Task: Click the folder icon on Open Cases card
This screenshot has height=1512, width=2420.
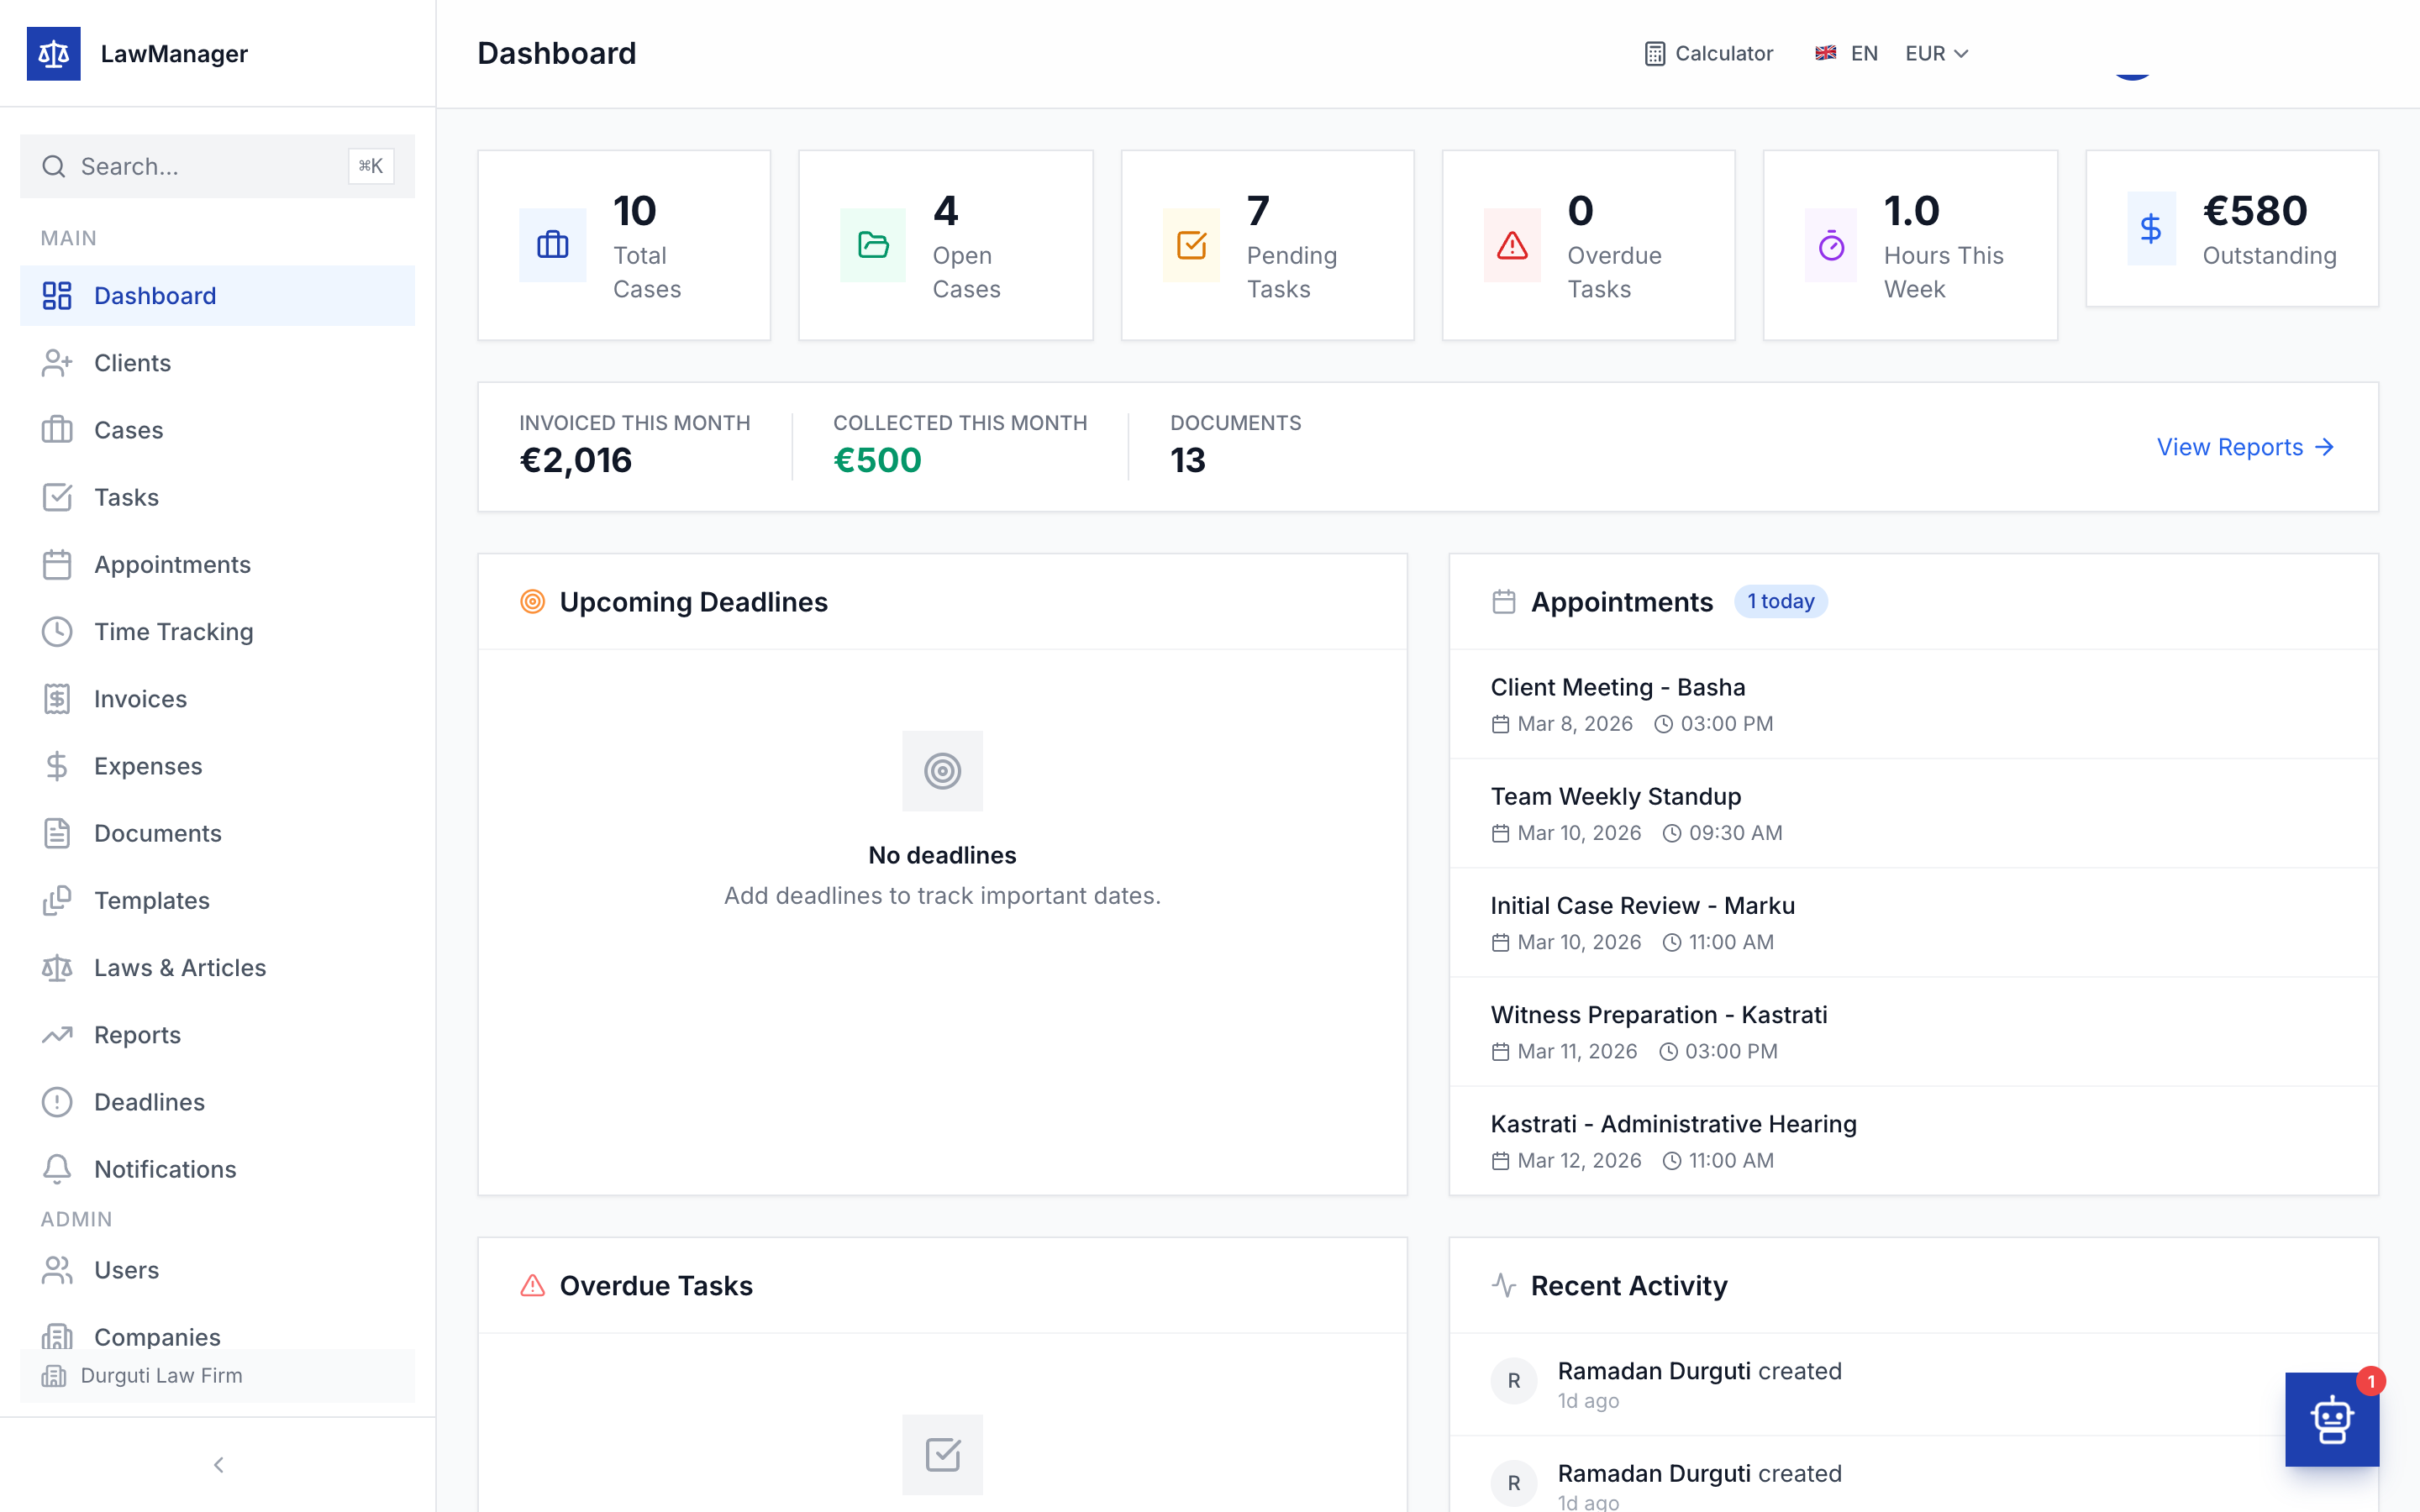Action: pos(873,245)
